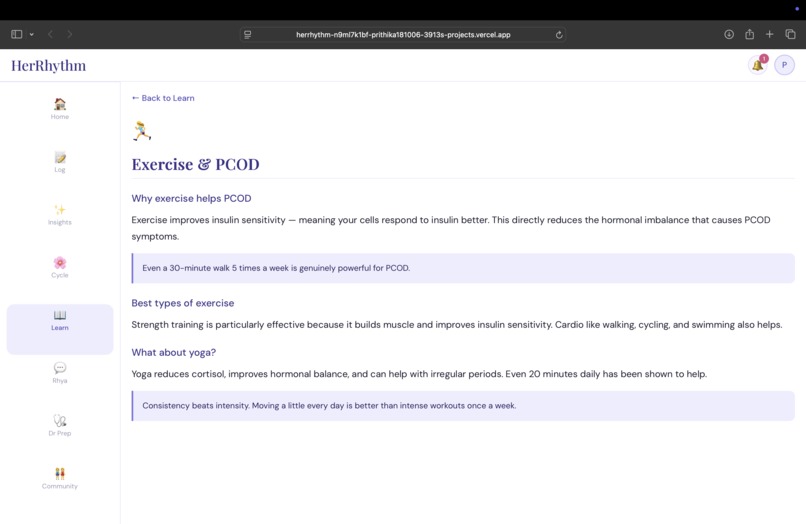Open the Cycle tracker in sidebar
The image size is (806, 524).
click(x=60, y=267)
